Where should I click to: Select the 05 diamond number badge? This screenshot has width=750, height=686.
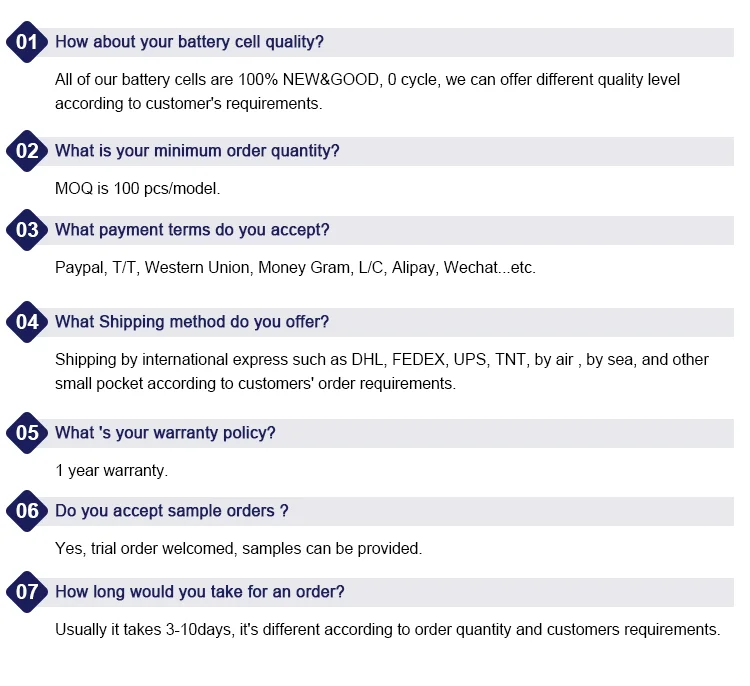27,433
